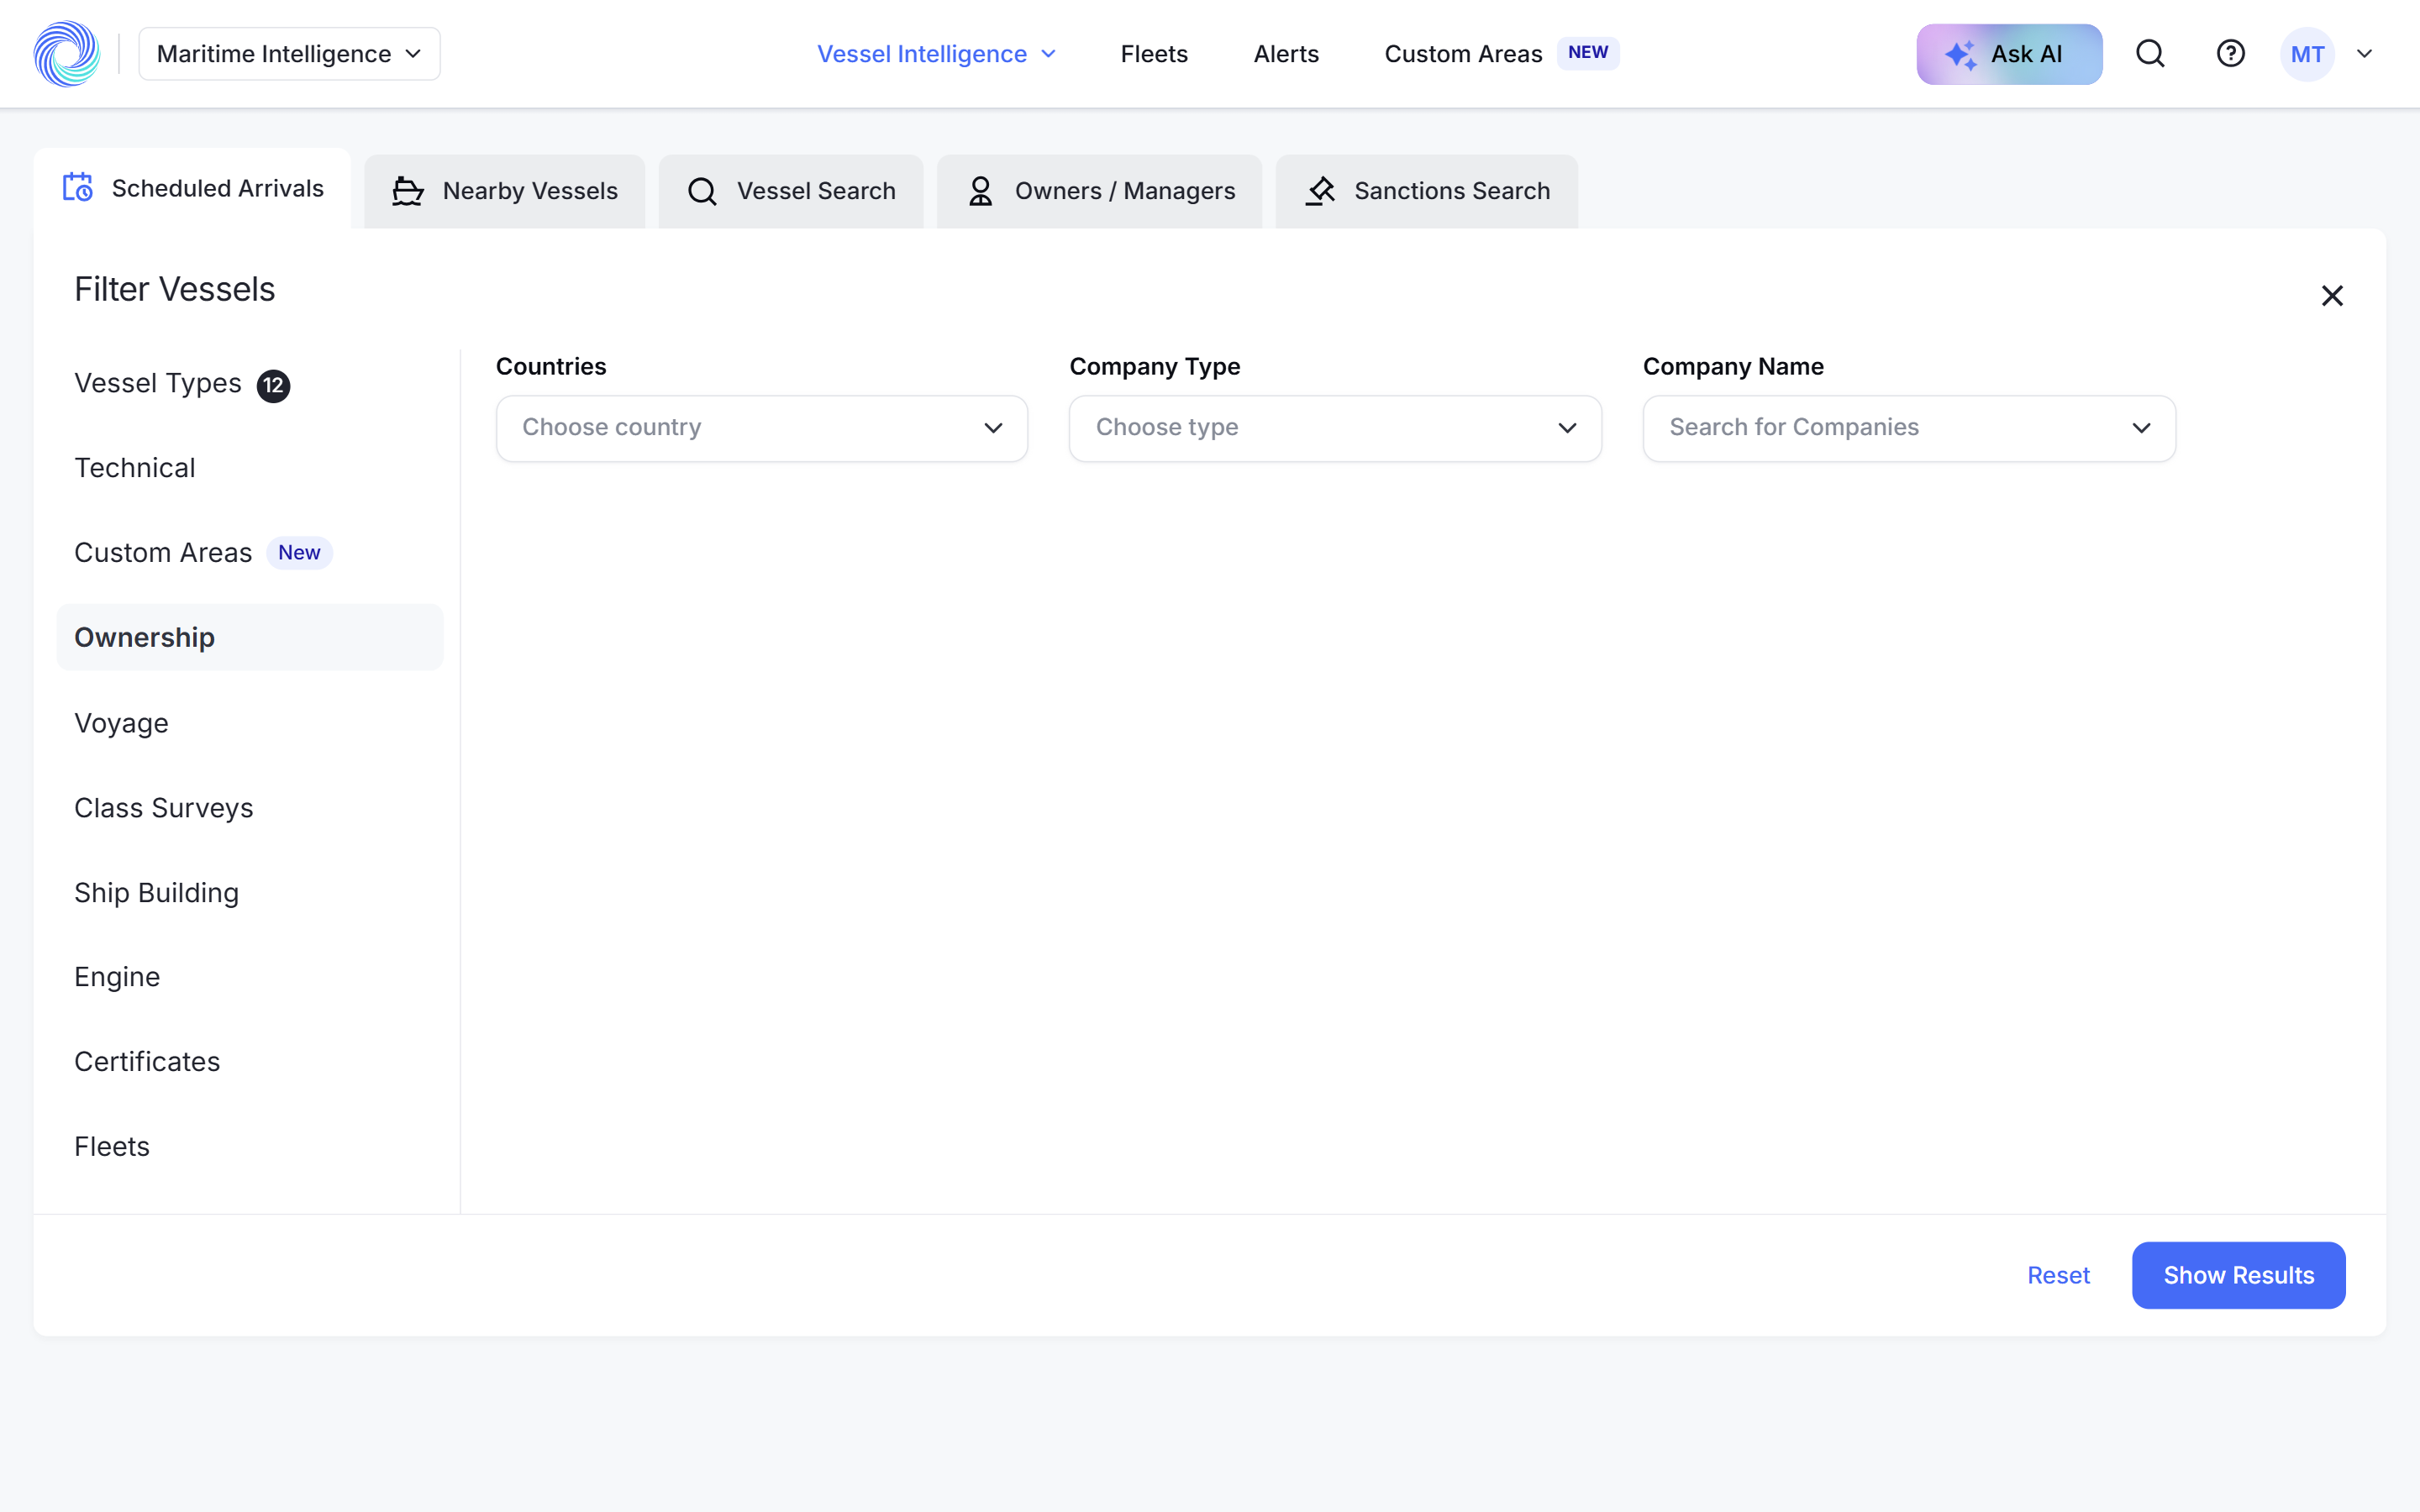The width and height of the screenshot is (2420, 1512).
Task: Open the global search magnifier icon
Action: [x=2150, y=54]
